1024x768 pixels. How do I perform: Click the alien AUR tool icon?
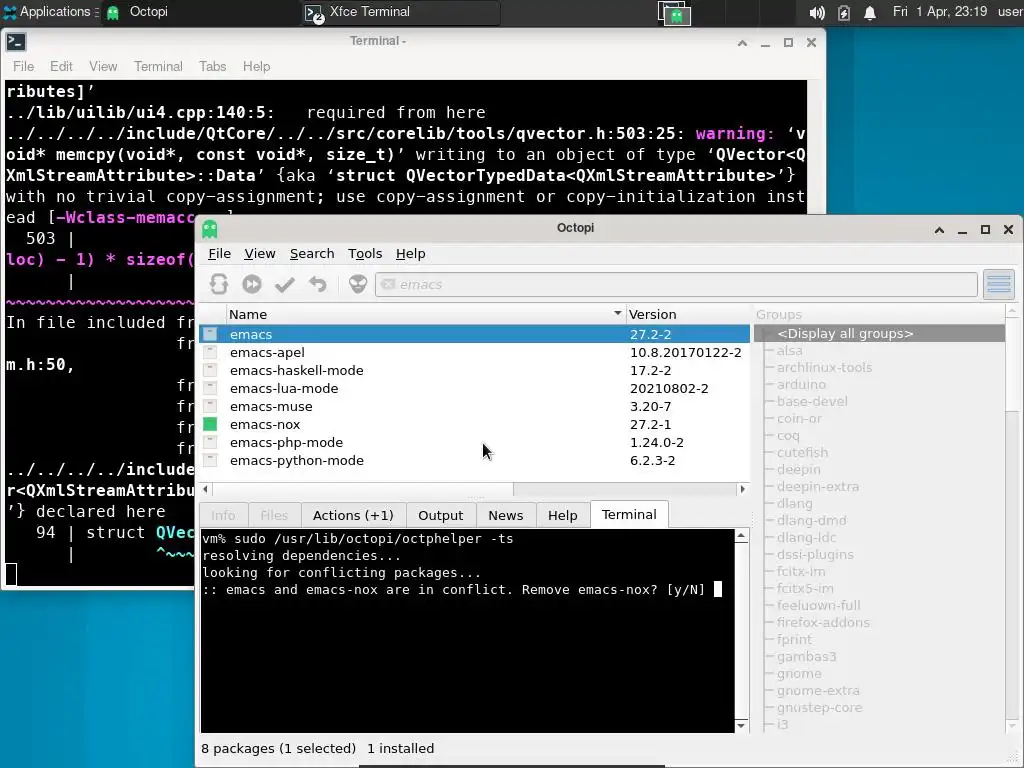358,284
